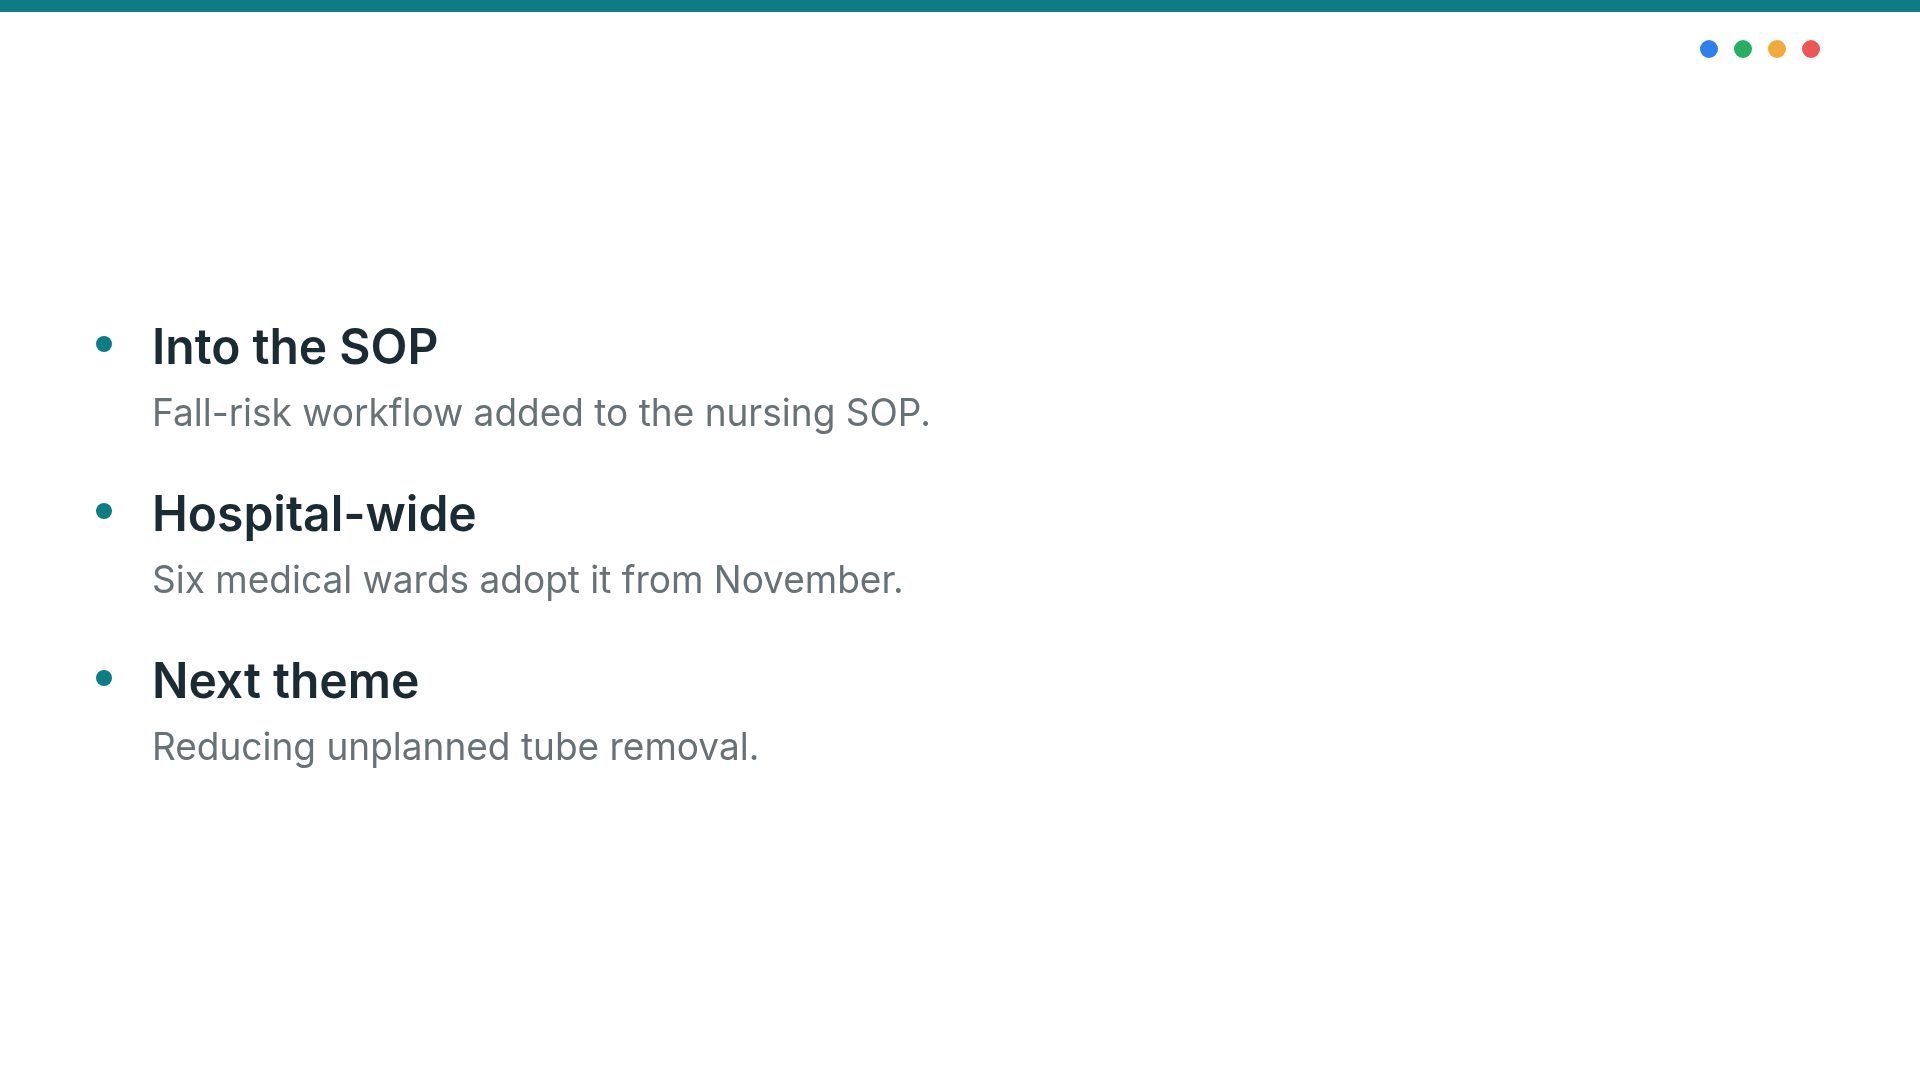Click the word theme in the third heading
The width and height of the screenshot is (1920, 1080).
pos(346,681)
